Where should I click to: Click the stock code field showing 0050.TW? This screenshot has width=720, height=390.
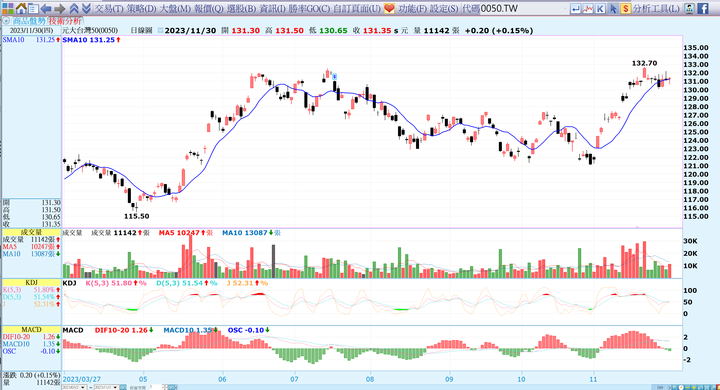tap(523, 8)
